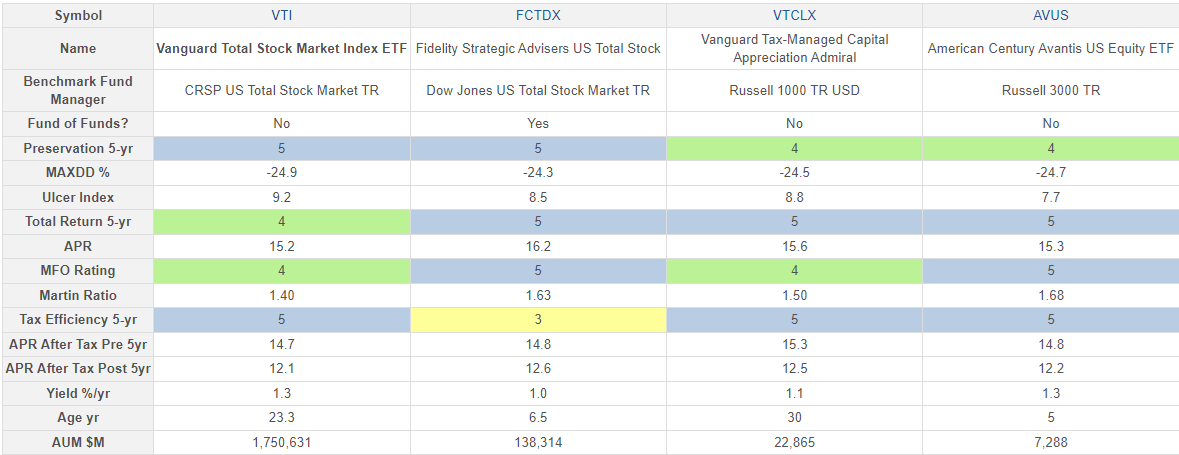Click the Yield %/yr row label
This screenshot has height=455, width=1179.
click(78, 394)
